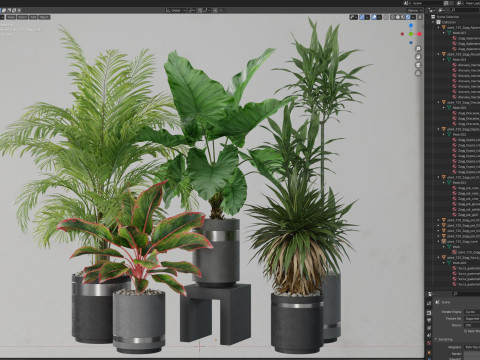Screen dimensions: 480x360
Task: Open the viewport shading options dropdown
Action: point(413,17)
